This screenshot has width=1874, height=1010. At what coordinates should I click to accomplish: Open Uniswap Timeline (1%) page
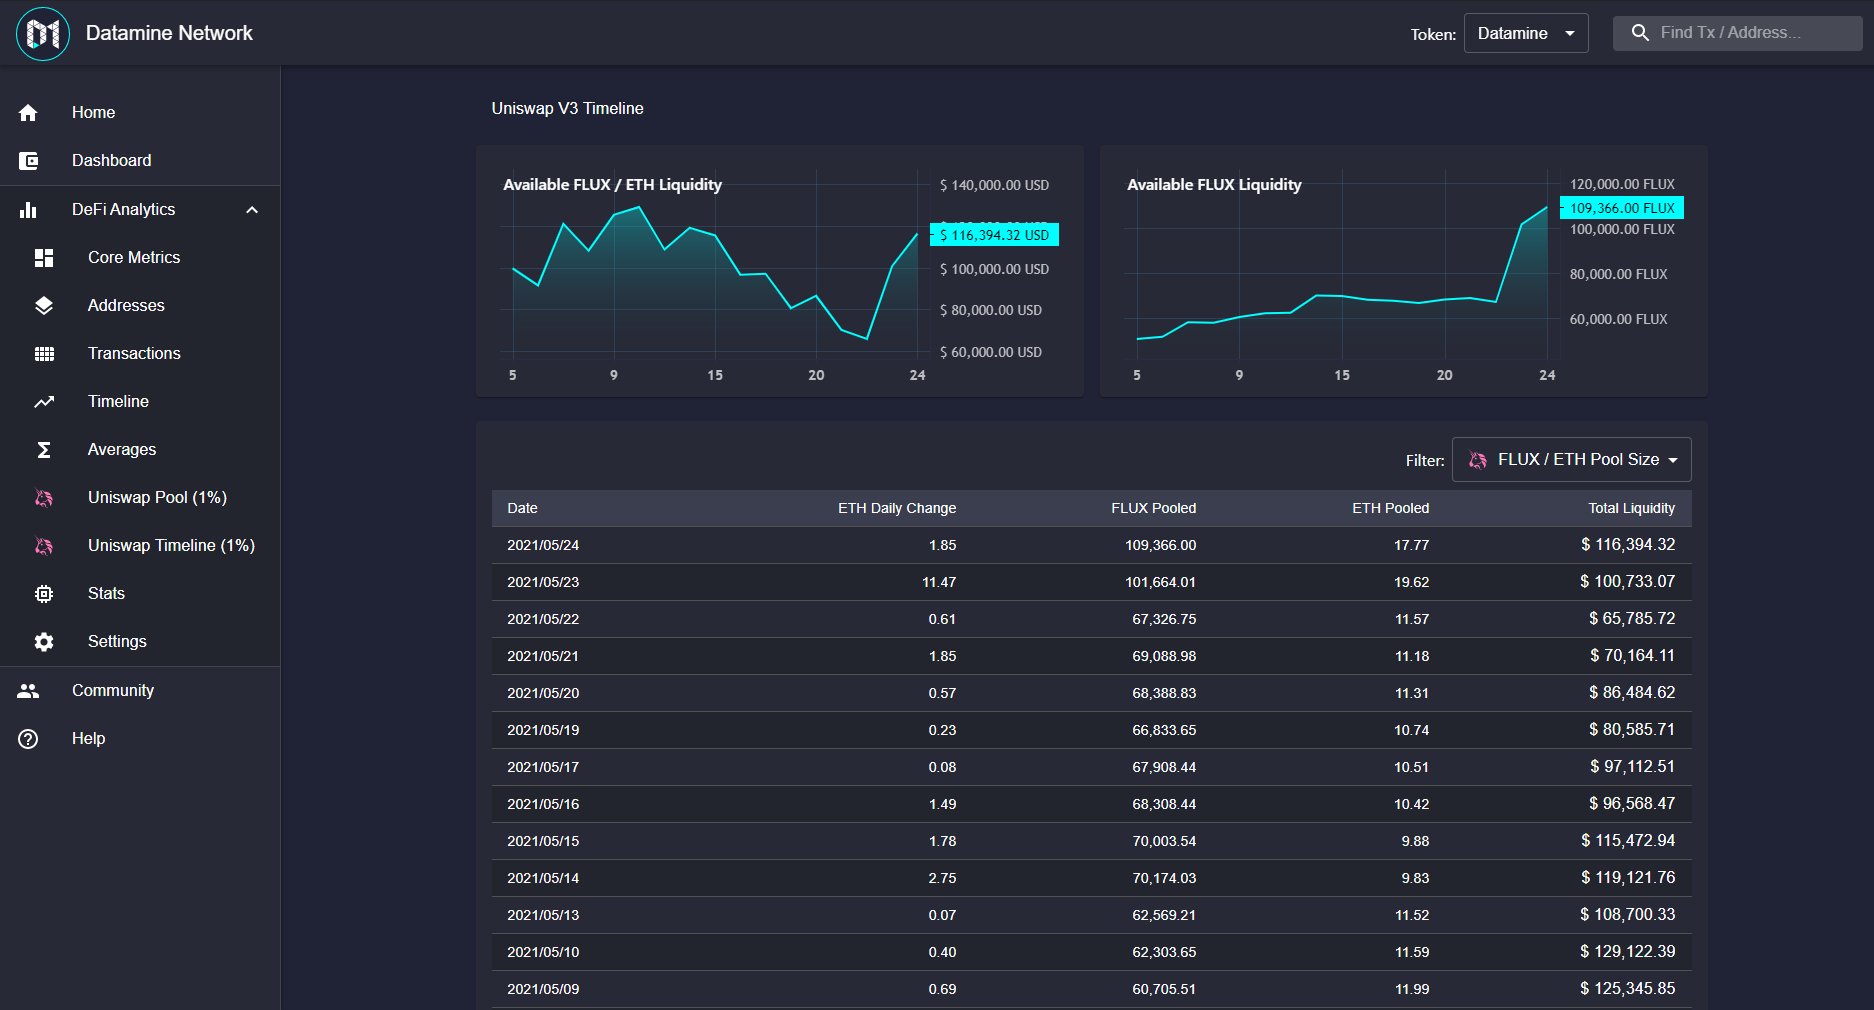(140, 546)
